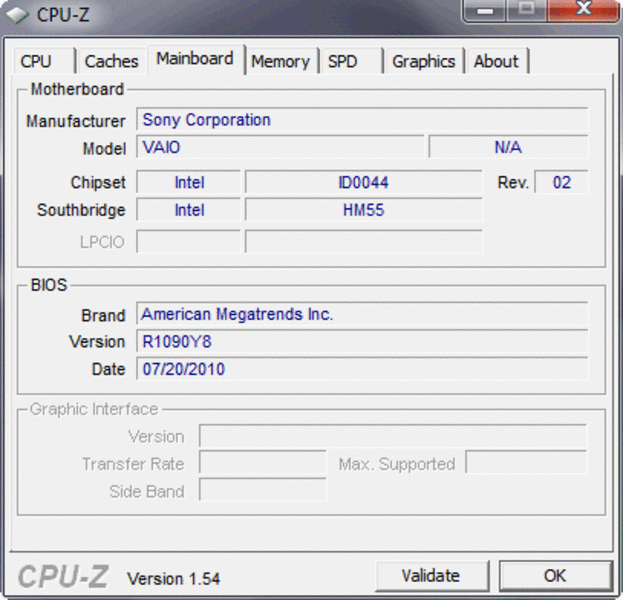Screen dimensions: 623x600
Task: Click the BIOS Brand label
Action: (x=103, y=315)
